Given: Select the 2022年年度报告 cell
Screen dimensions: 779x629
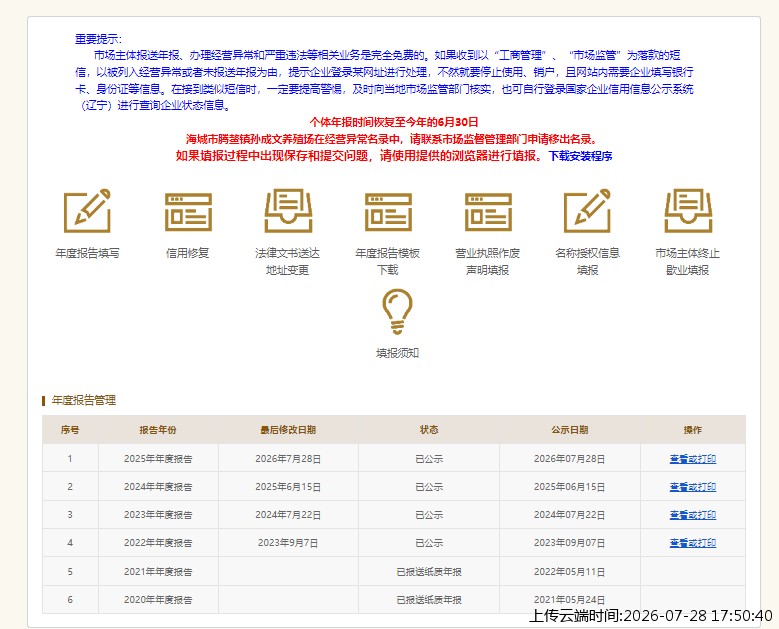Looking at the screenshot, I should pos(158,543).
